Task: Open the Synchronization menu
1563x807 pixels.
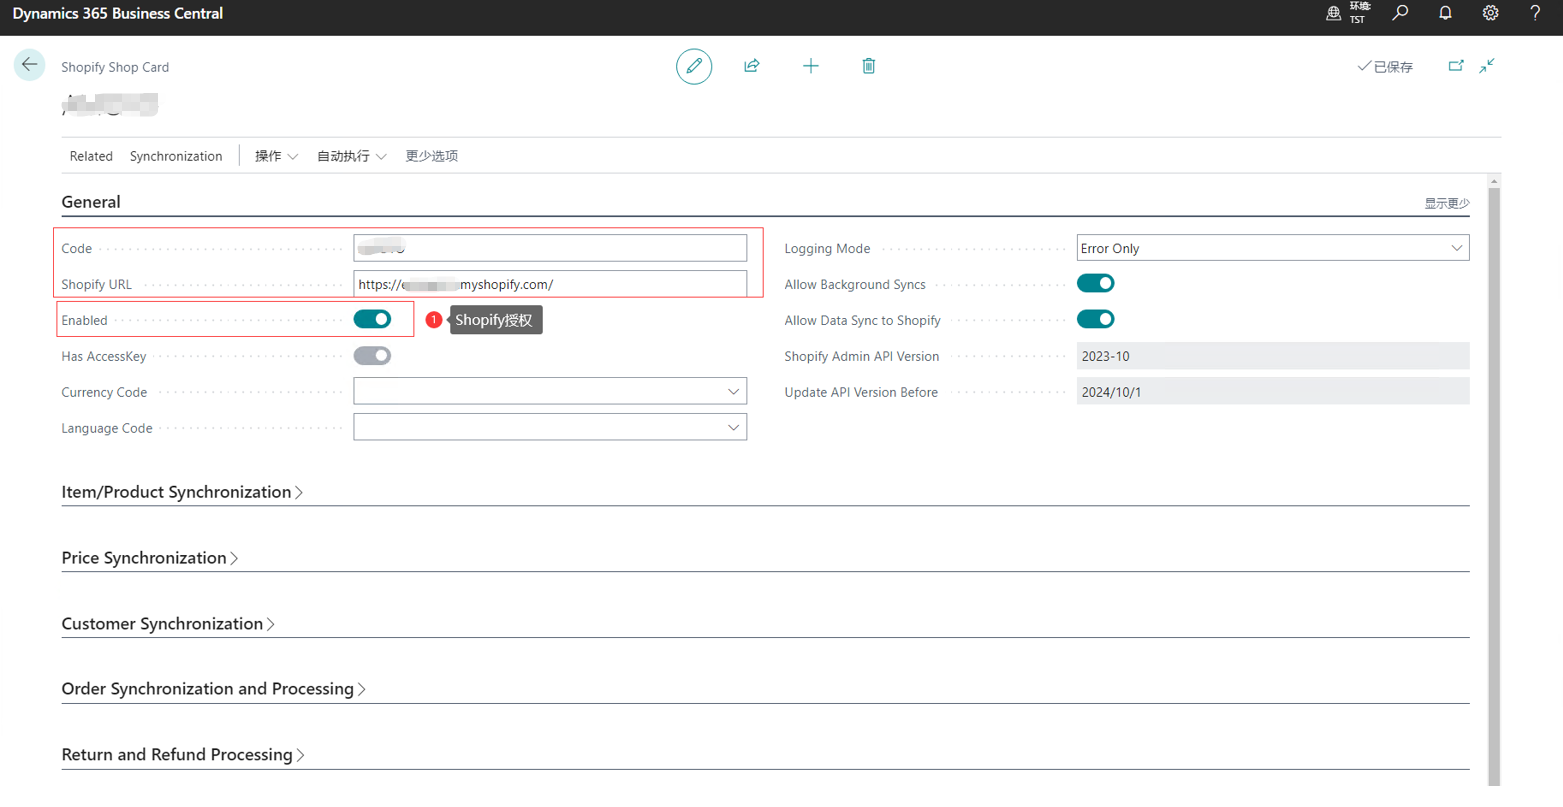Action: (176, 156)
